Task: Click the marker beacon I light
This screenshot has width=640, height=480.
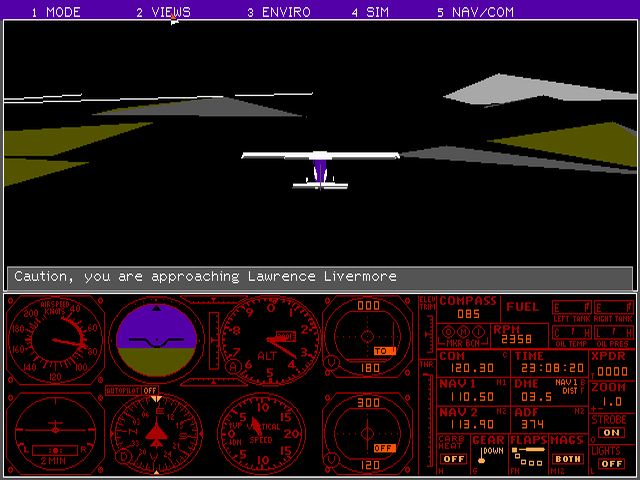Action: pyautogui.click(x=479, y=332)
